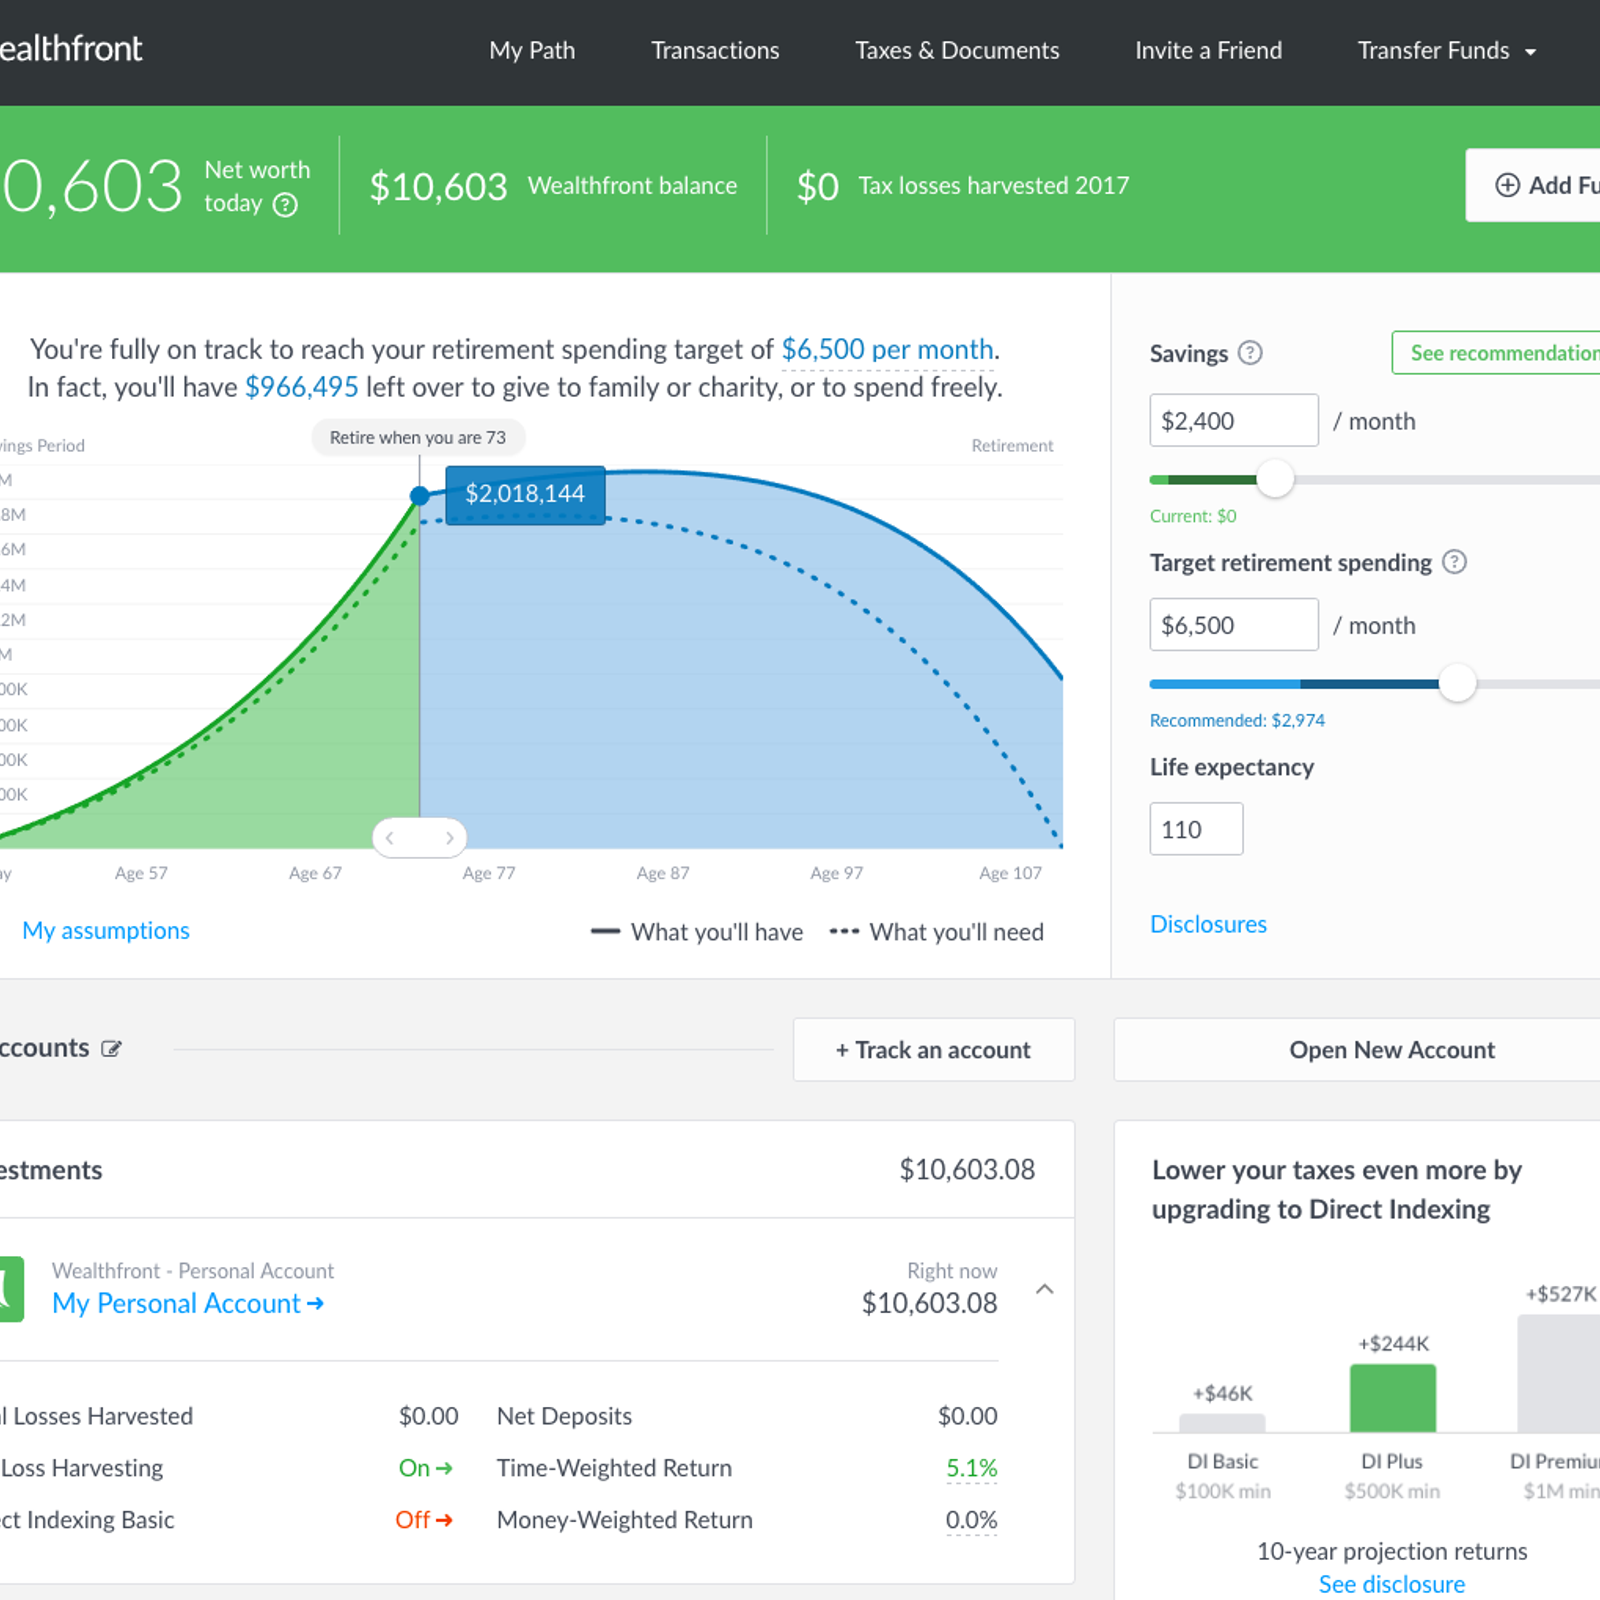Collapse the My Personal Account details chevron

point(1045,1289)
